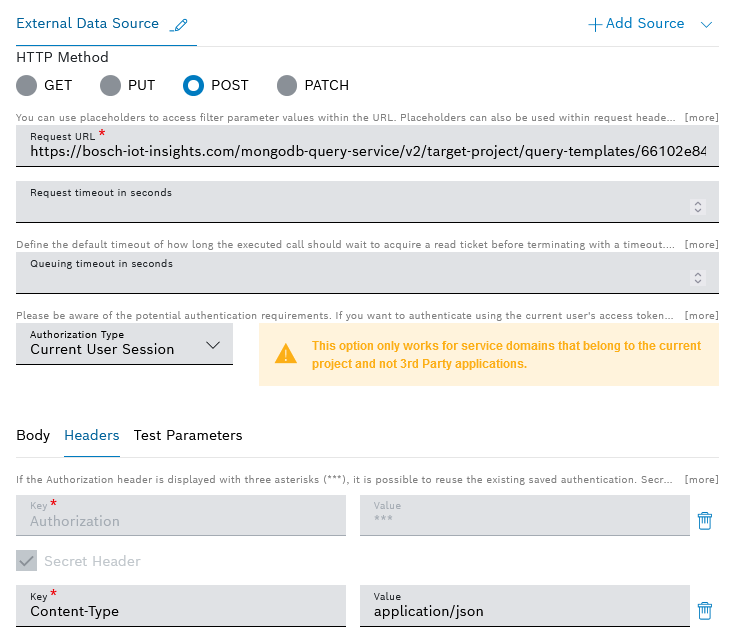Screen dimensions: 733x637
Task: Switch to the Test Parameters tab
Action: coord(188,435)
